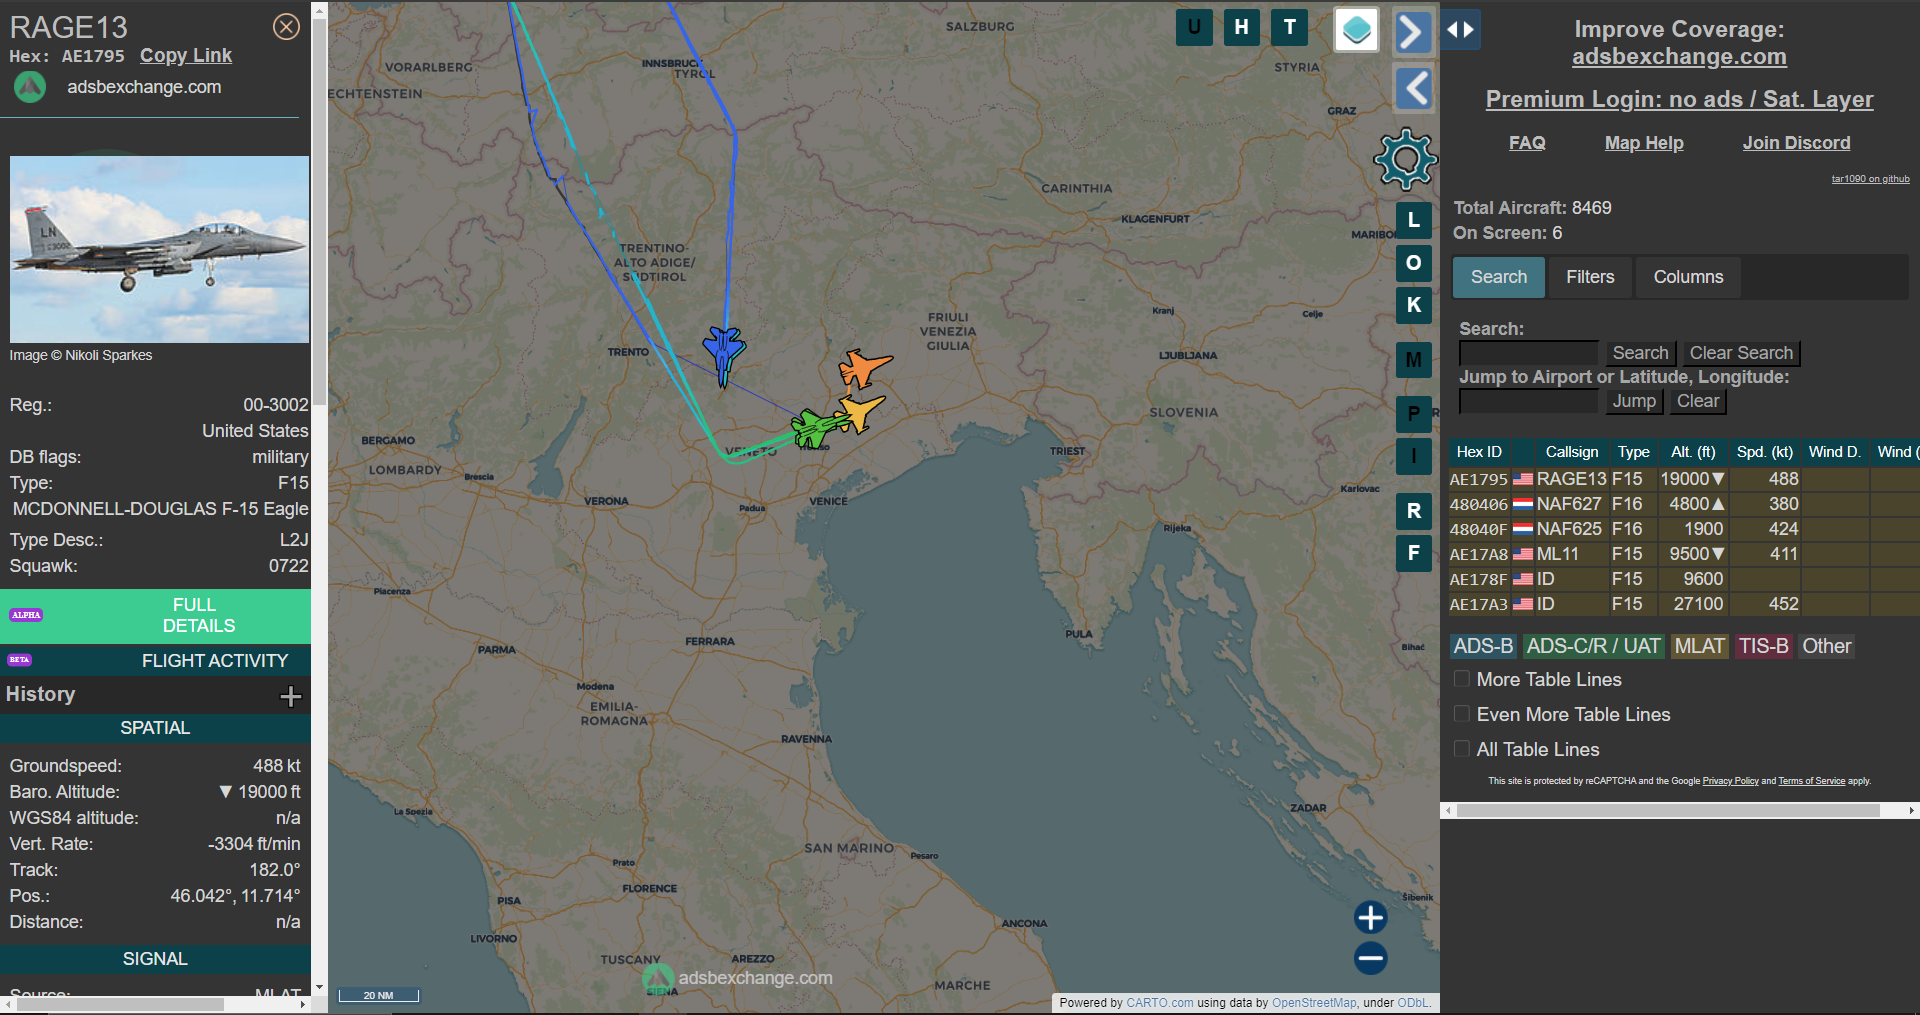Click the T map toggle button
Screen dimensions: 1920x1015
click(x=1290, y=27)
